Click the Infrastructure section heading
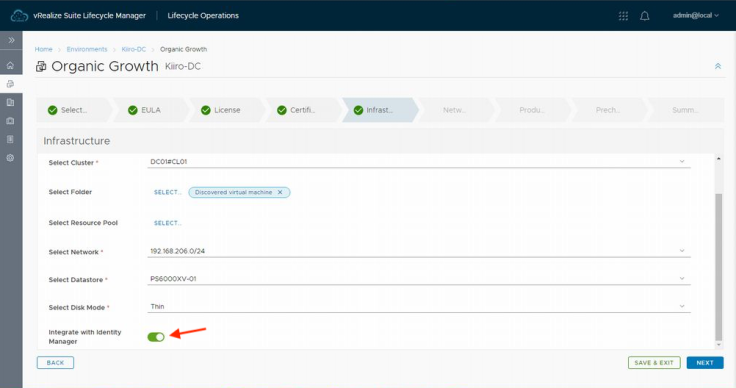Viewport: 736px width, 388px height. click(x=77, y=141)
